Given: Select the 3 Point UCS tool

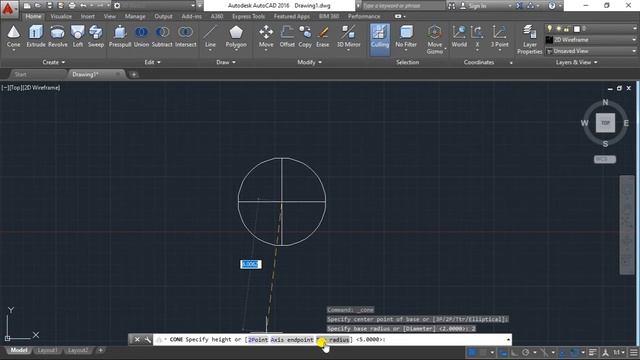Looking at the screenshot, I should (x=500, y=37).
